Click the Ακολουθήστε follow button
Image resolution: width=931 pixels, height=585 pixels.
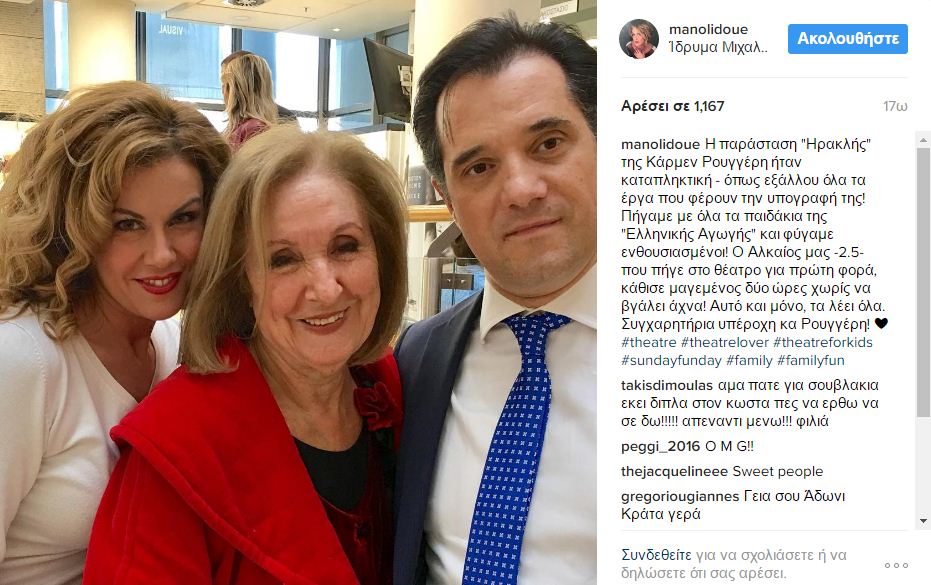coord(848,39)
